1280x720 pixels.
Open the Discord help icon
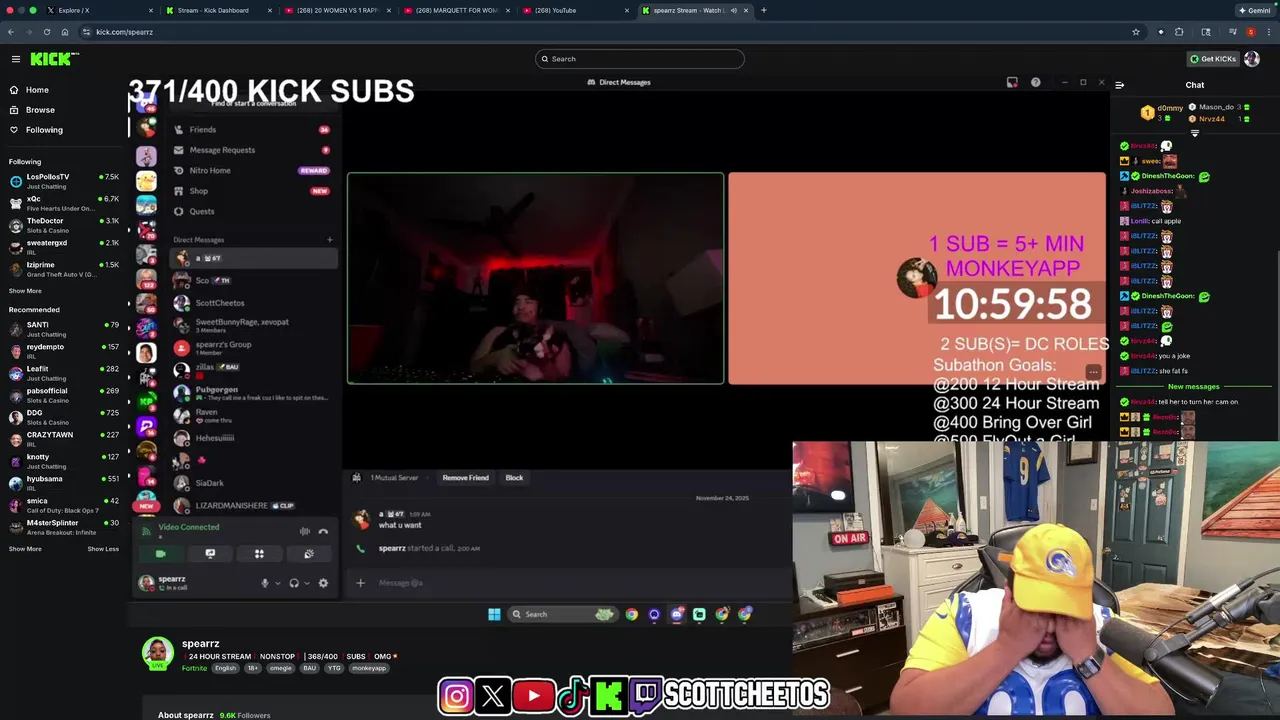(x=1036, y=83)
